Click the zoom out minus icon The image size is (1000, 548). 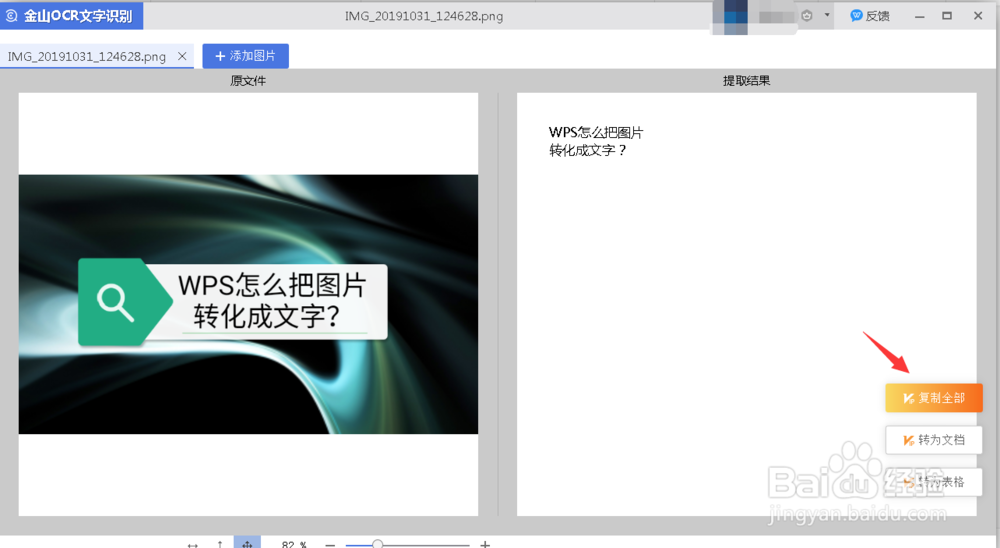click(x=330, y=545)
